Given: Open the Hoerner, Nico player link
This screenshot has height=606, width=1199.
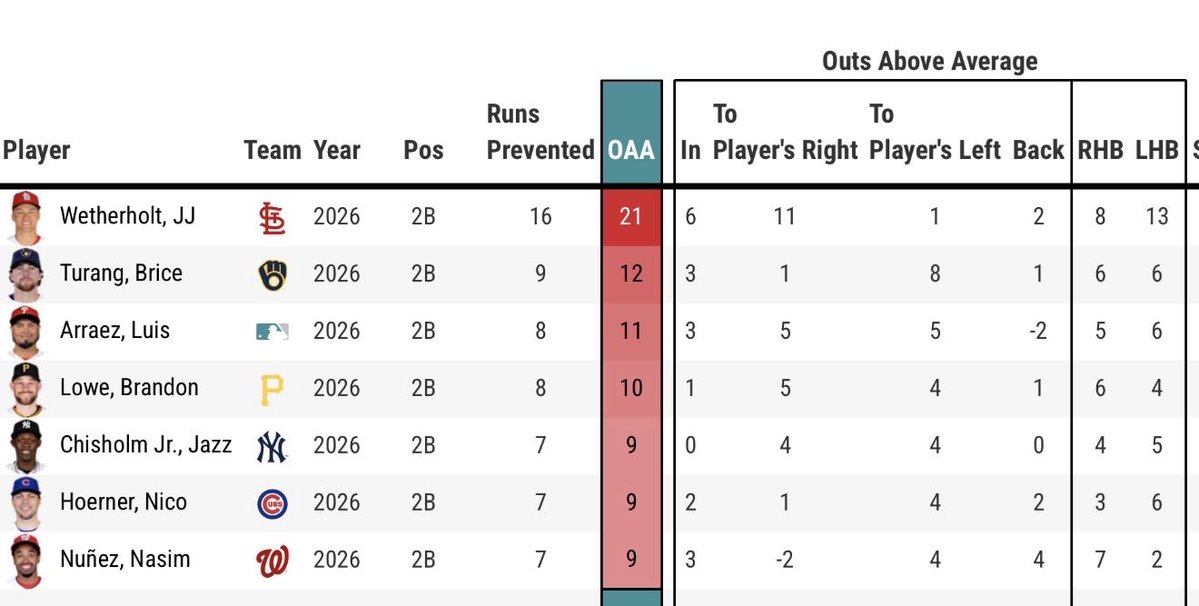Looking at the screenshot, I should 123,502.
